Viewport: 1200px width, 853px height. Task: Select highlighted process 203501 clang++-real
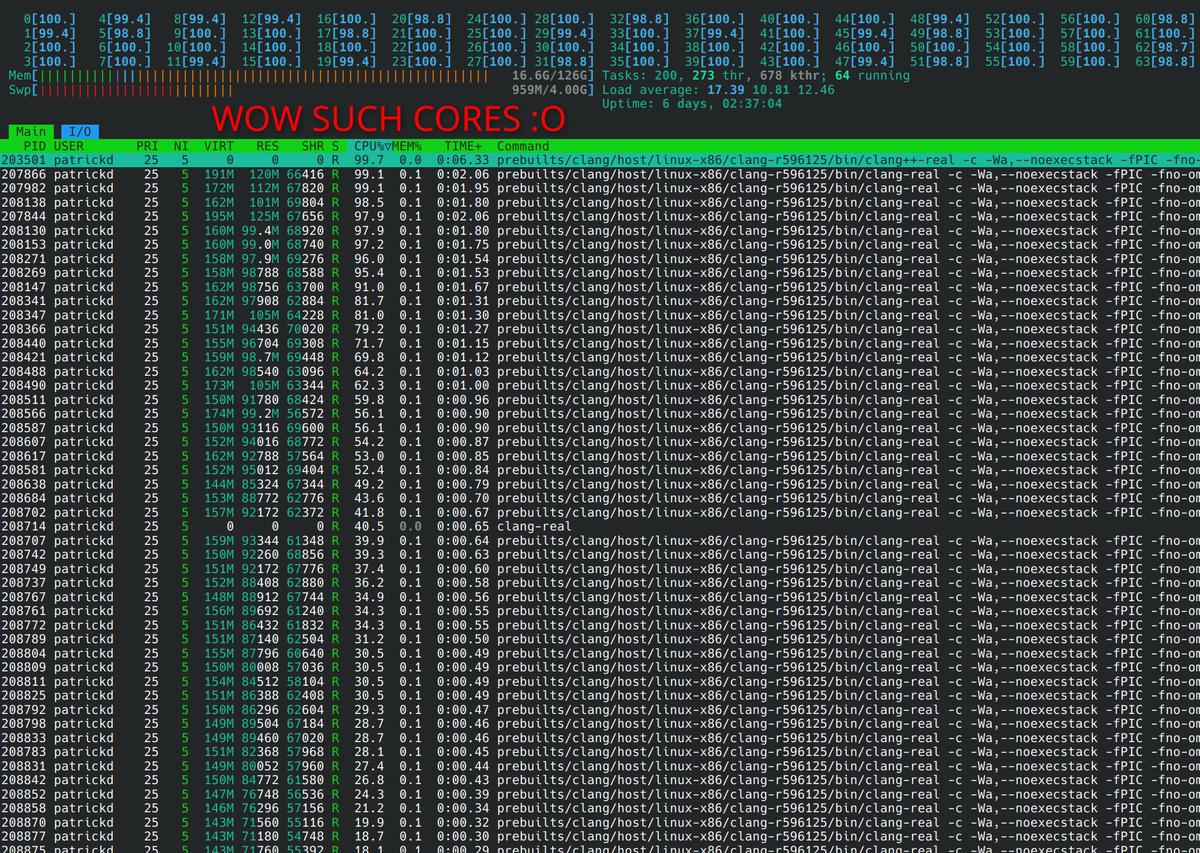click(600, 160)
